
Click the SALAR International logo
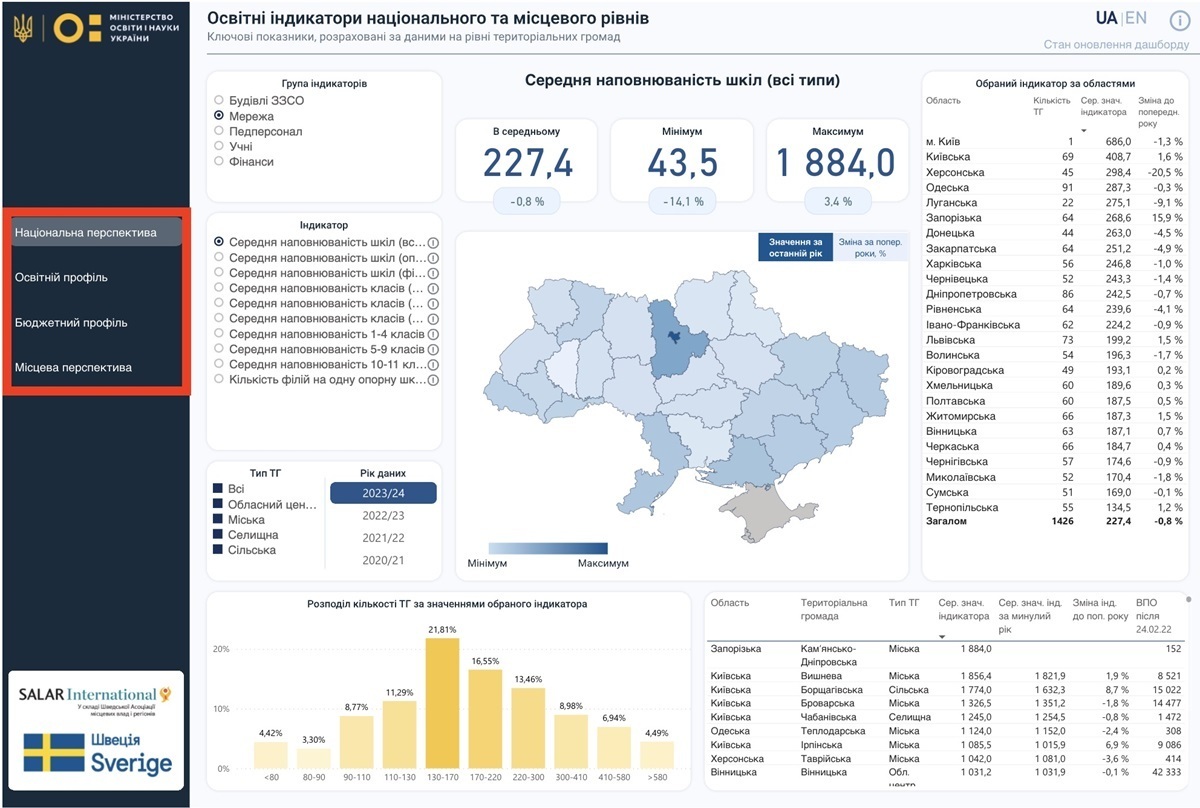click(x=95, y=698)
